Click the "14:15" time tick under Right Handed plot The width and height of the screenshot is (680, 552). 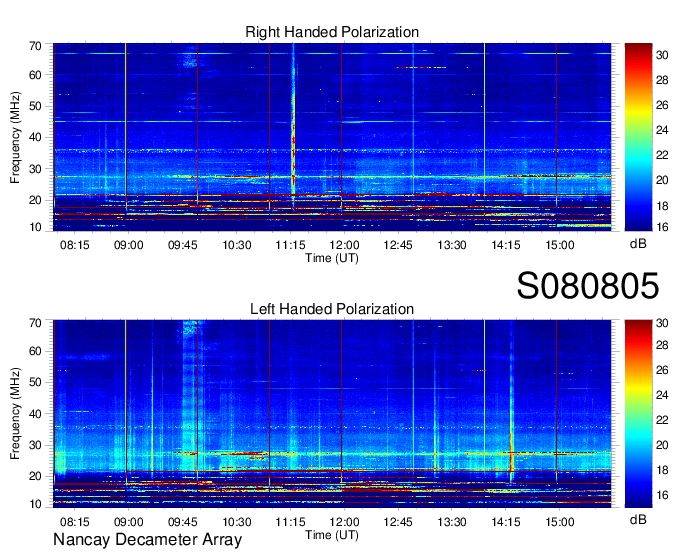point(506,245)
